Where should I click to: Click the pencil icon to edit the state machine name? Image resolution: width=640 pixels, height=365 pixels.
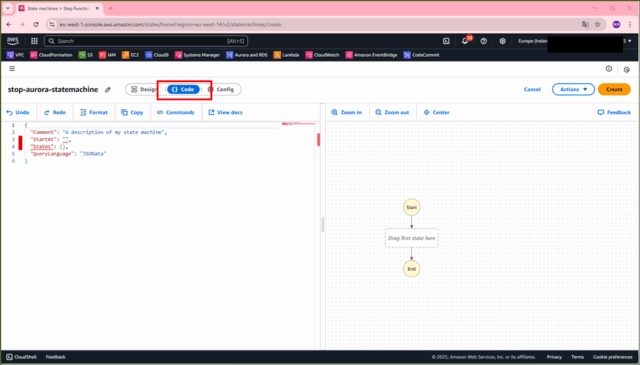(x=108, y=89)
